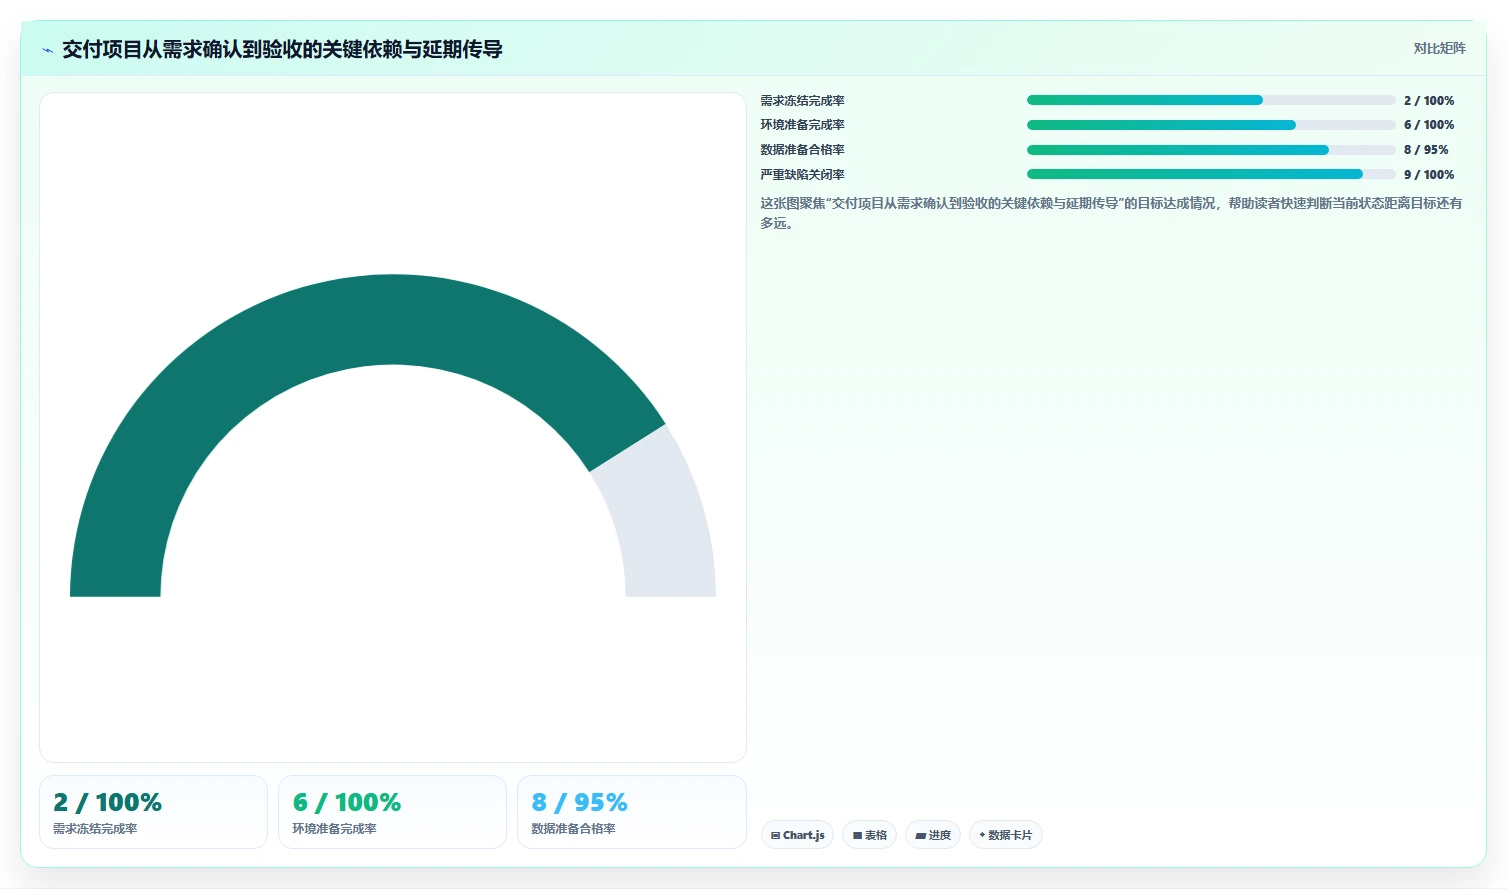Click the description paragraph starting with 这张图聚焦
Image resolution: width=1507 pixels, height=889 pixels.
(1111, 213)
